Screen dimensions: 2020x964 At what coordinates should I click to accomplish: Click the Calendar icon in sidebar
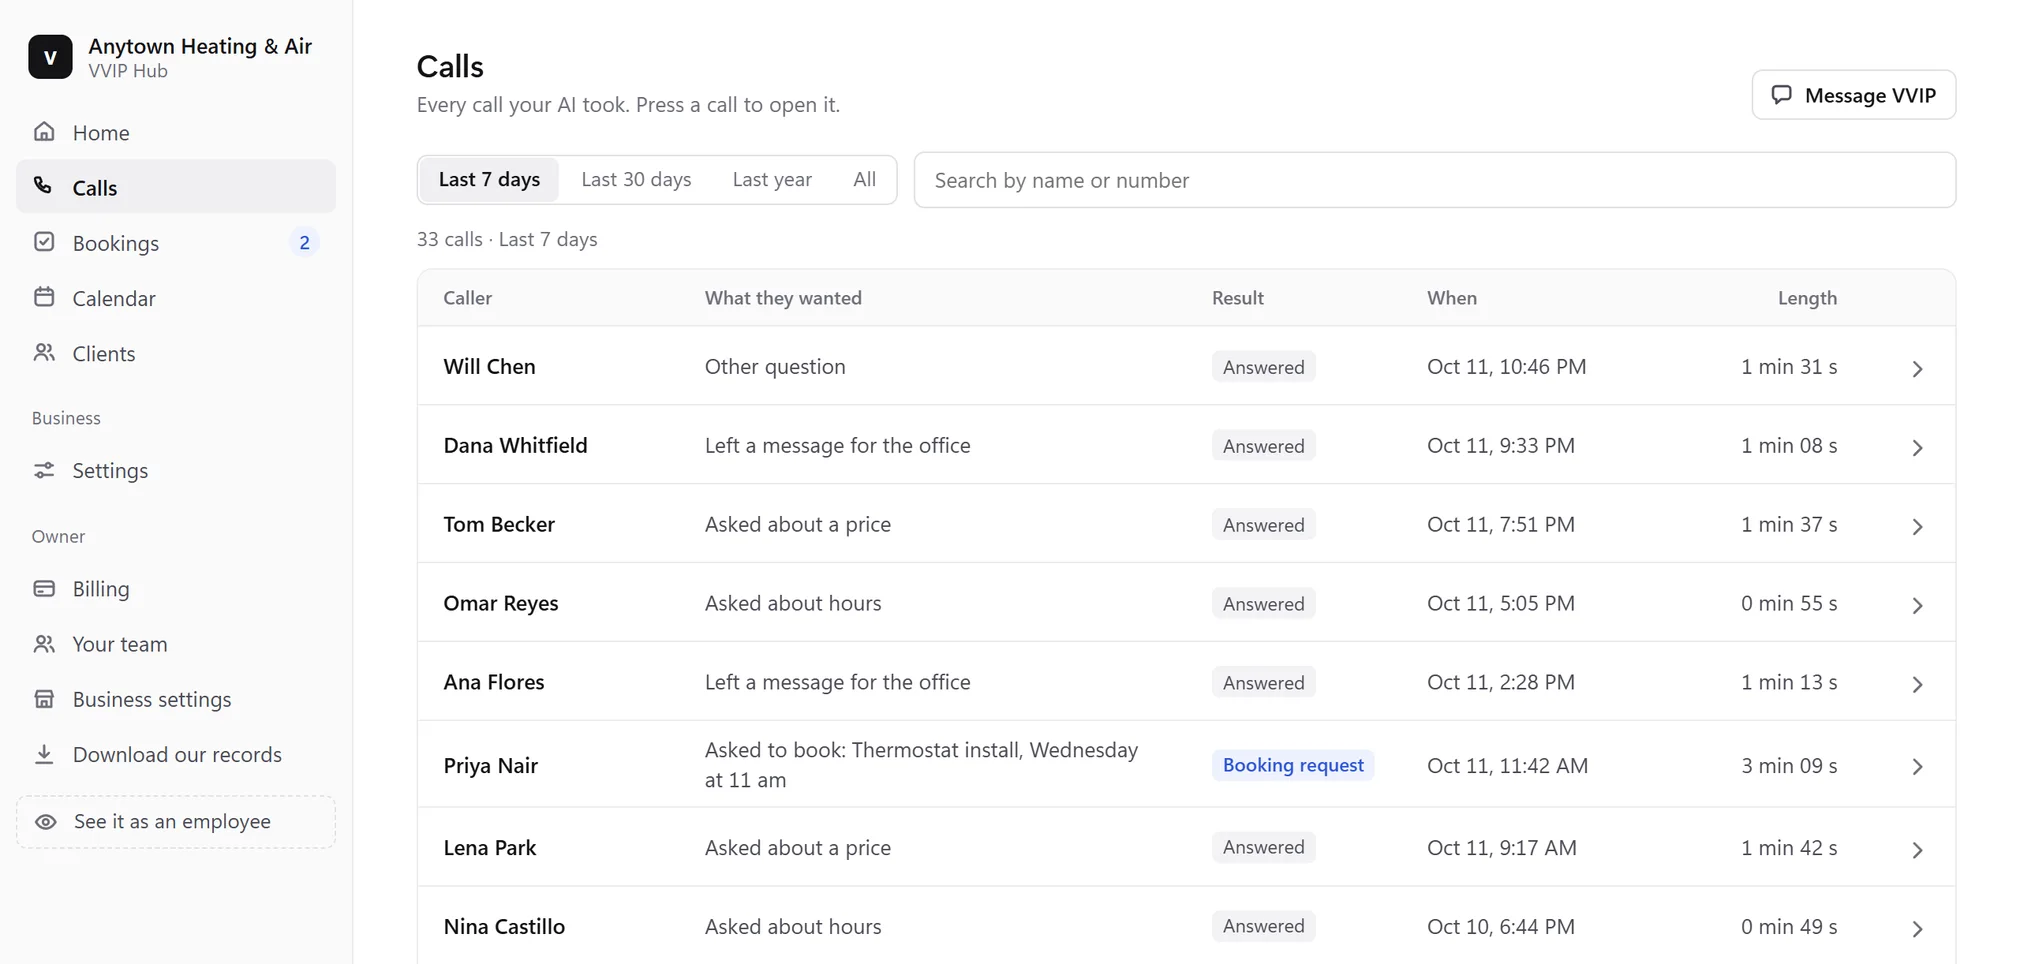(x=44, y=297)
